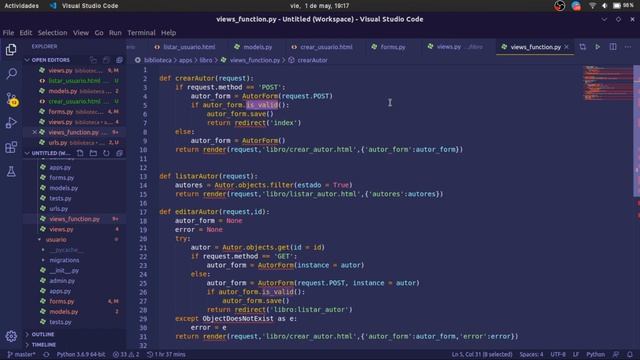Click the libro breadcrumb segment
The height and width of the screenshot is (360, 640).
(x=206, y=60)
